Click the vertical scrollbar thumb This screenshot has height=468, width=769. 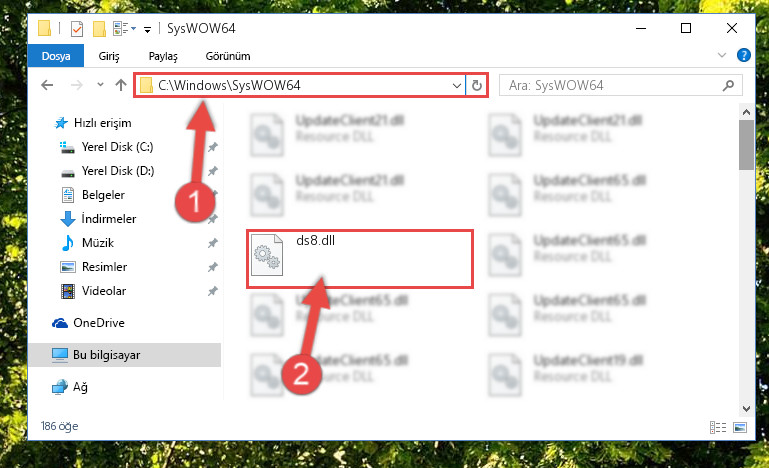tap(746, 145)
